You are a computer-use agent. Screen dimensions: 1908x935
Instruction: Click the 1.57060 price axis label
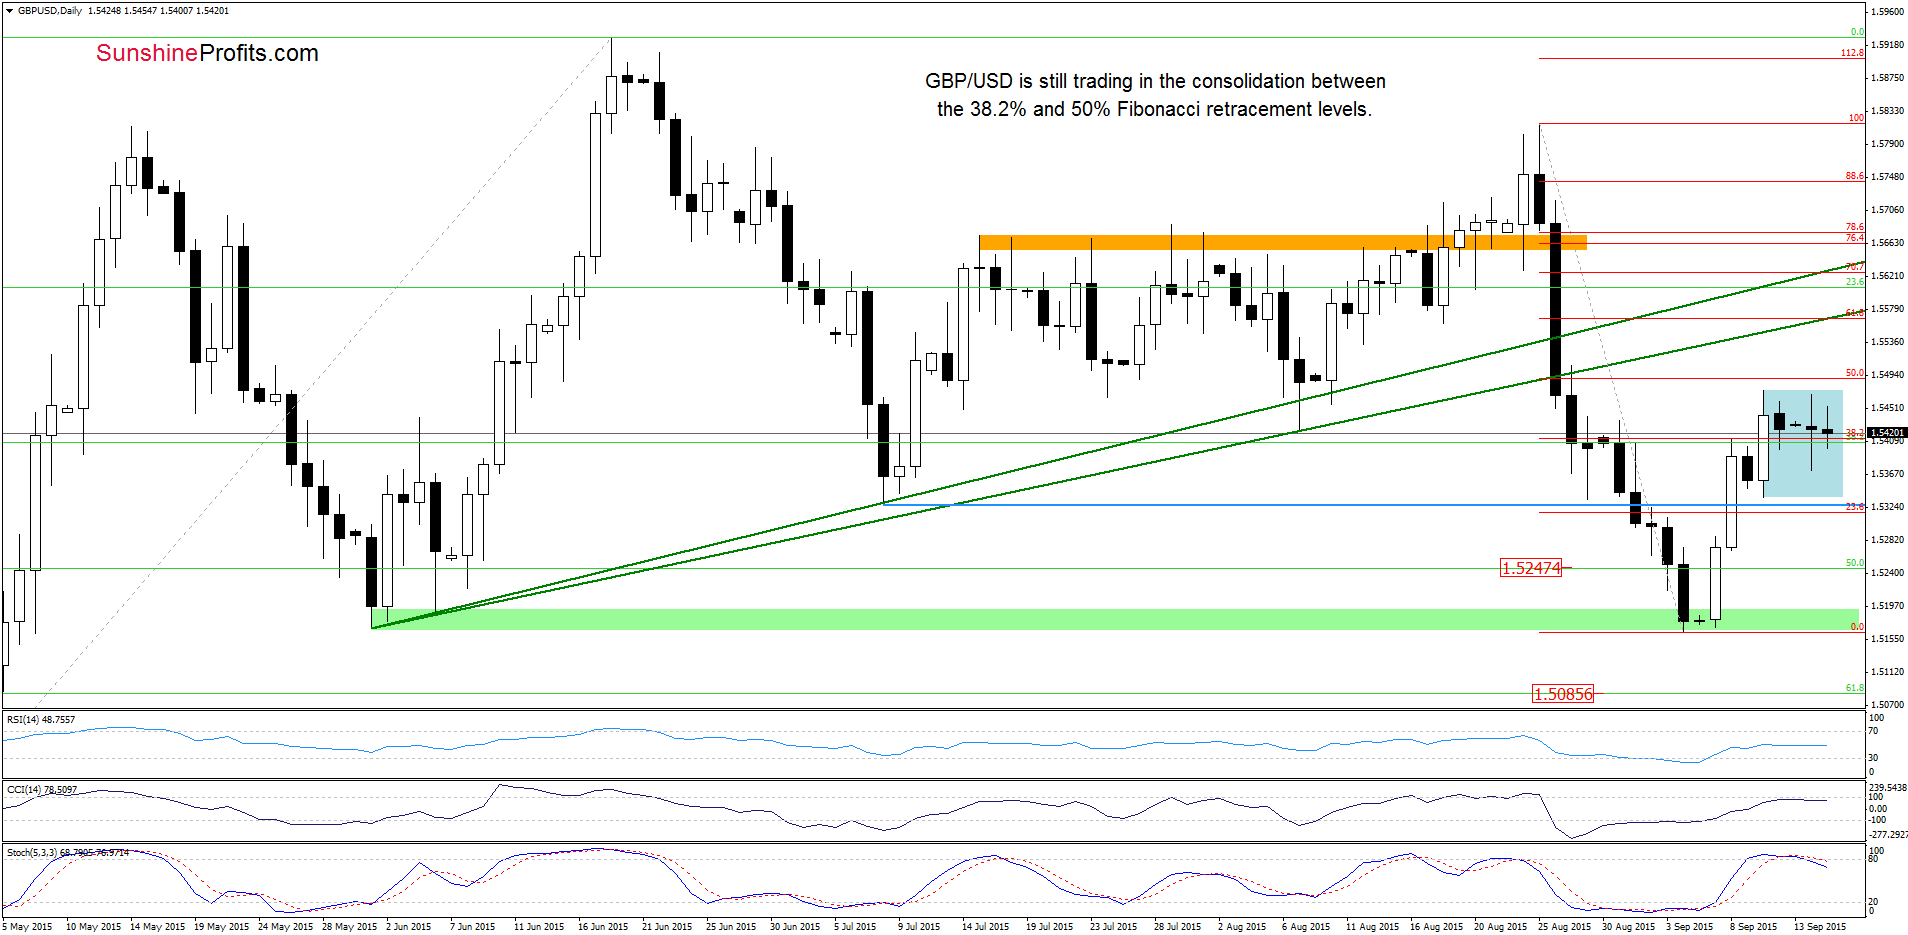[1887, 210]
